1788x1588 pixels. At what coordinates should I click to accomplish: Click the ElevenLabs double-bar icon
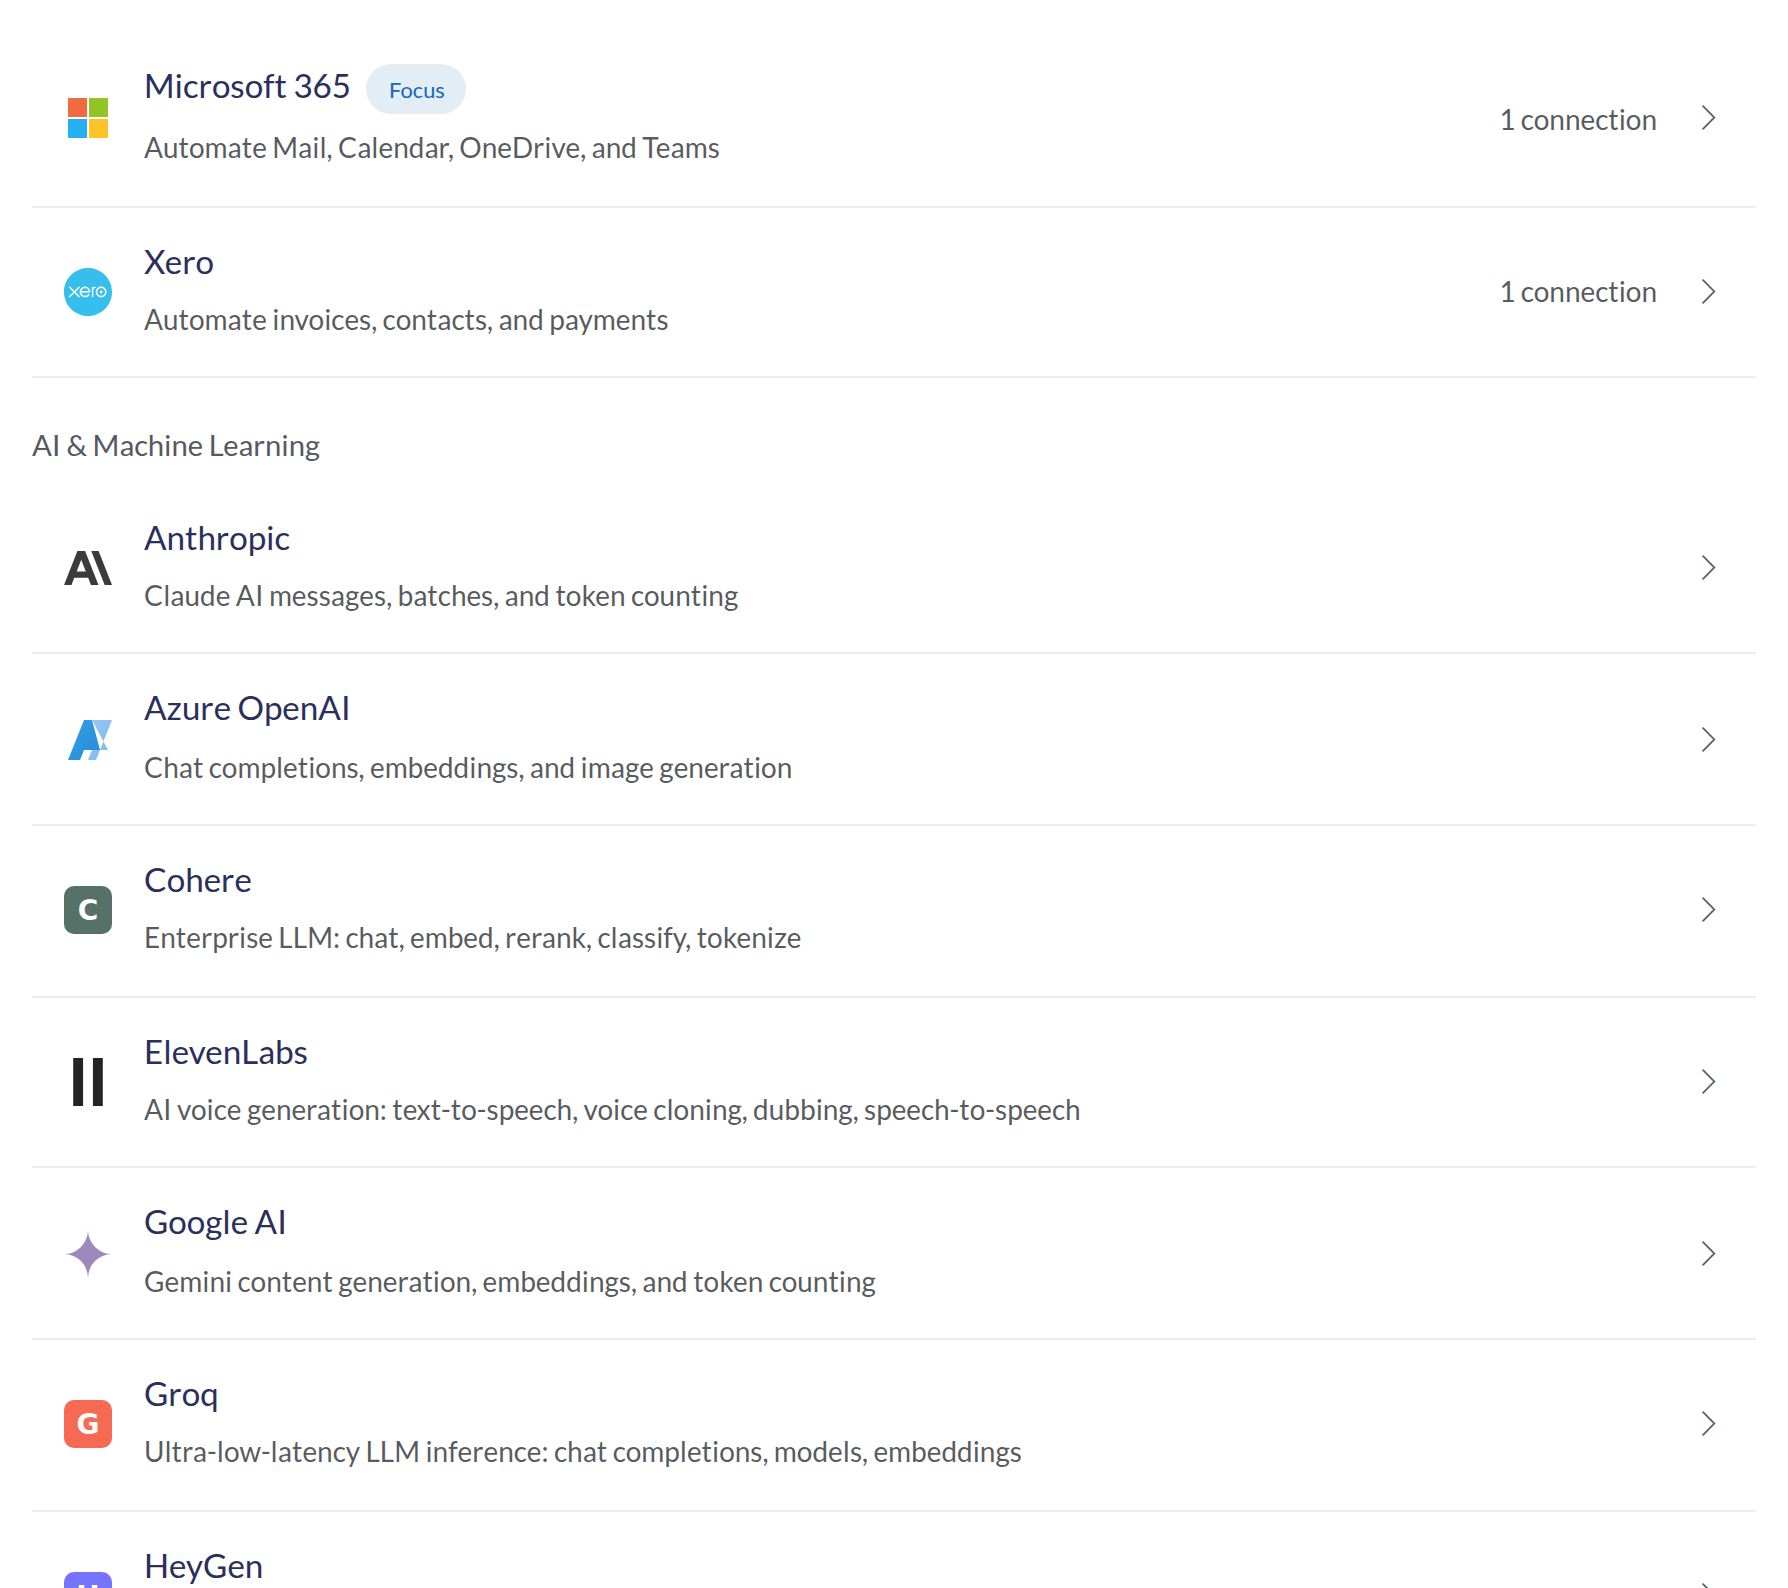click(88, 1082)
